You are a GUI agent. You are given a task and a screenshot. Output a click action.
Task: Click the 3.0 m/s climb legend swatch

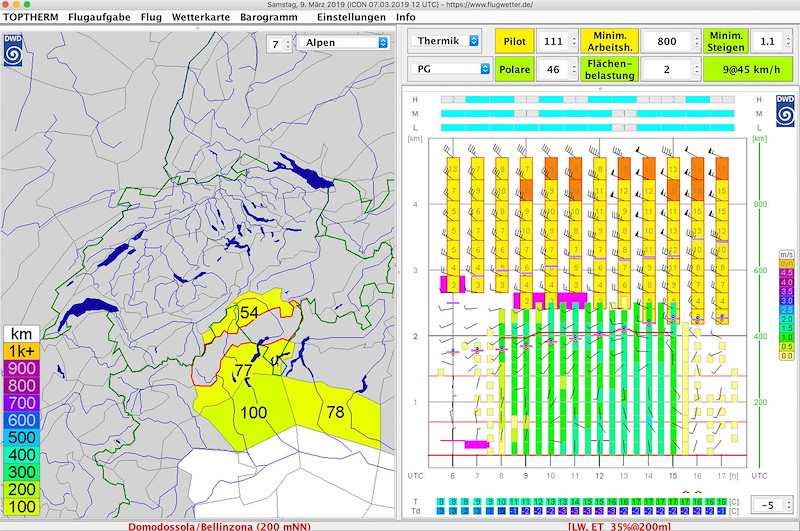pyautogui.click(x=787, y=300)
